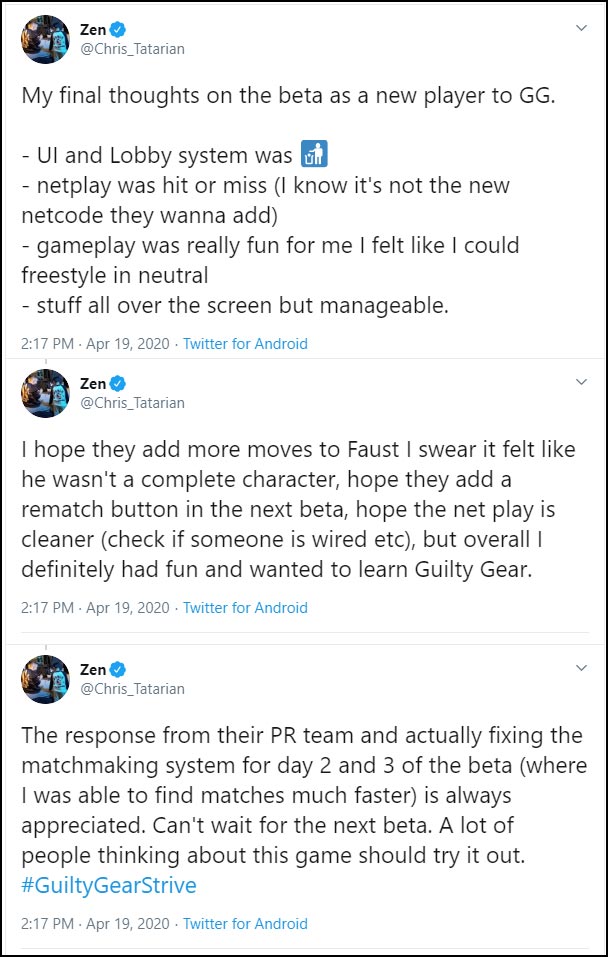The image size is (608, 957).
Task: Click Twitter for Android under the final thoughts tweet
Action: (x=245, y=343)
